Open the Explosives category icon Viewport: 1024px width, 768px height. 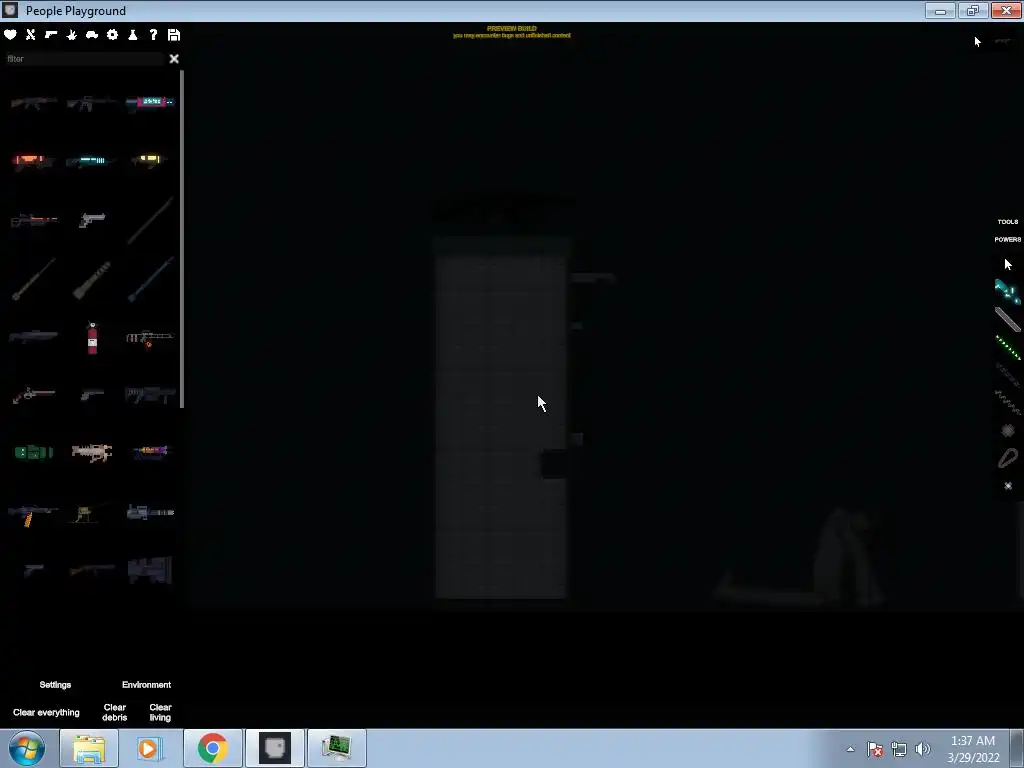pyautogui.click(x=72, y=35)
